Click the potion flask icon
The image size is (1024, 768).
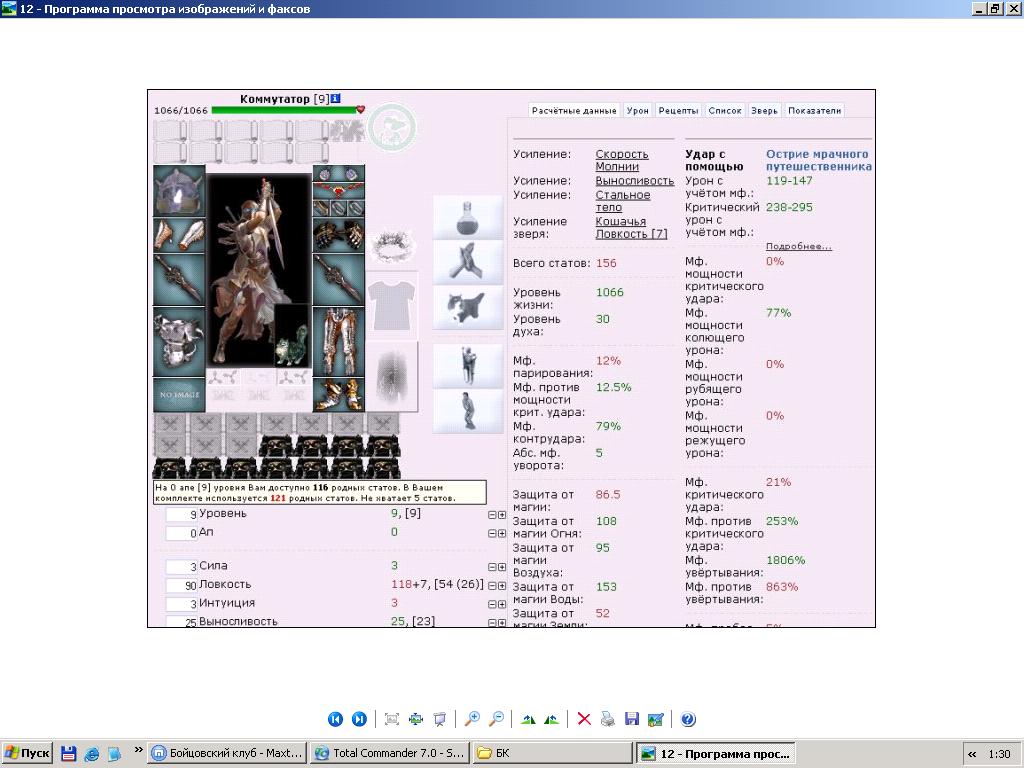point(468,217)
